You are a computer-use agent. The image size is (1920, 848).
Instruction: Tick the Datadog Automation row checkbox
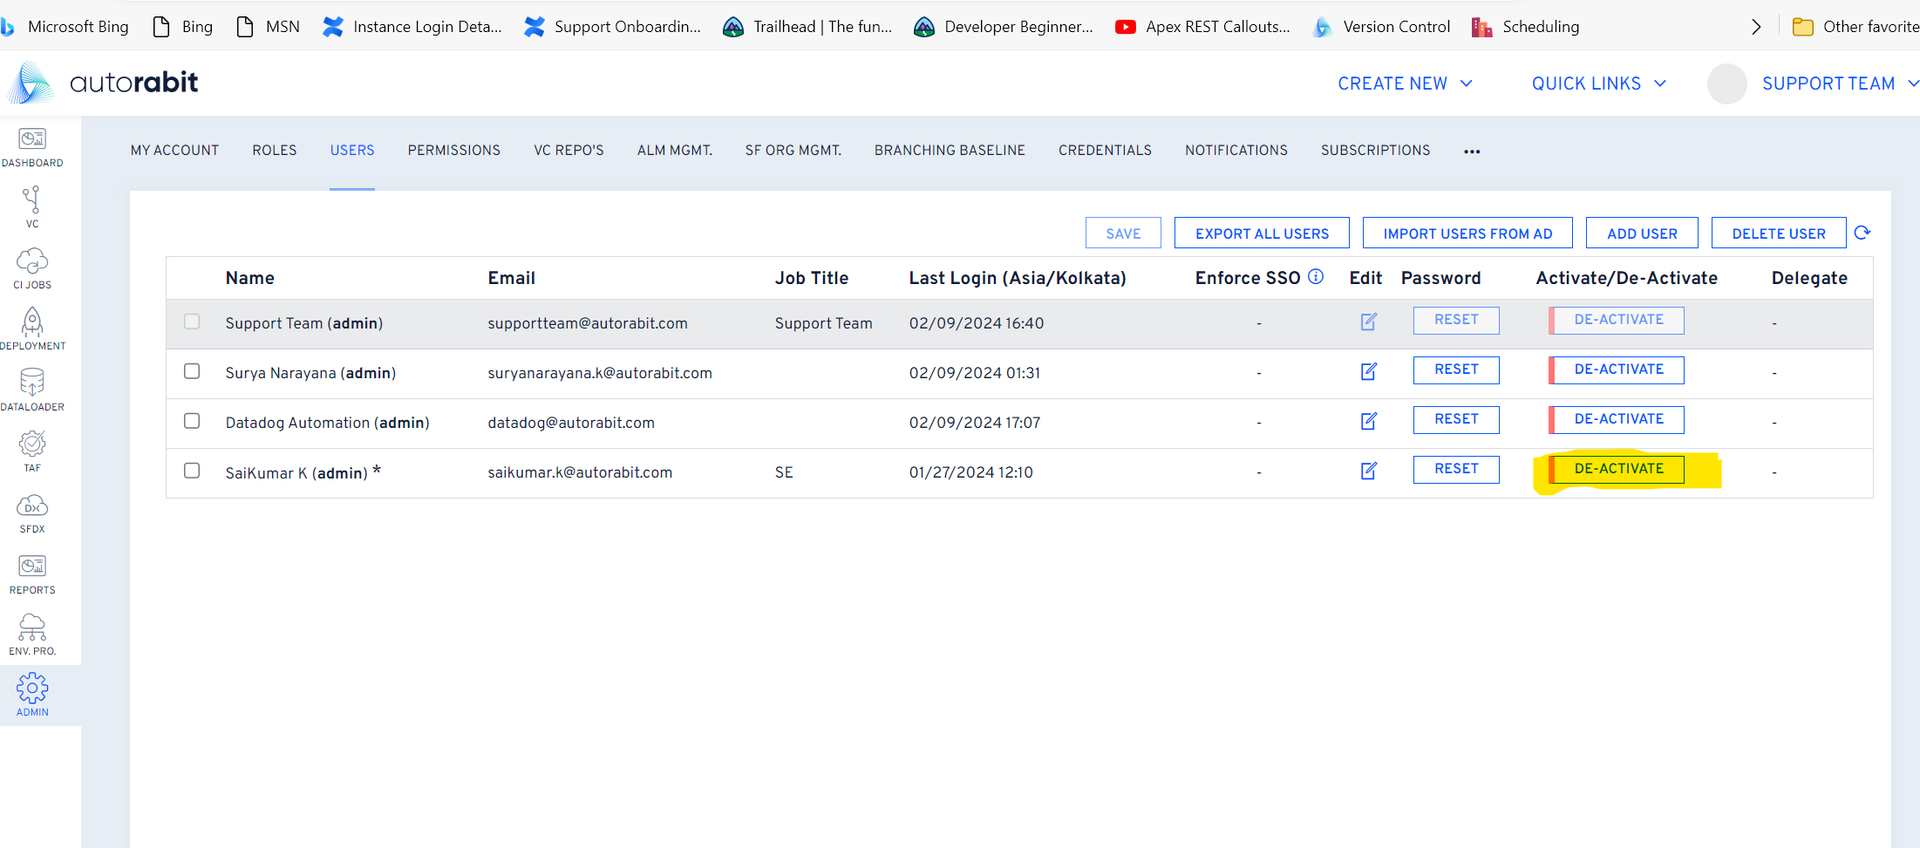(x=192, y=421)
